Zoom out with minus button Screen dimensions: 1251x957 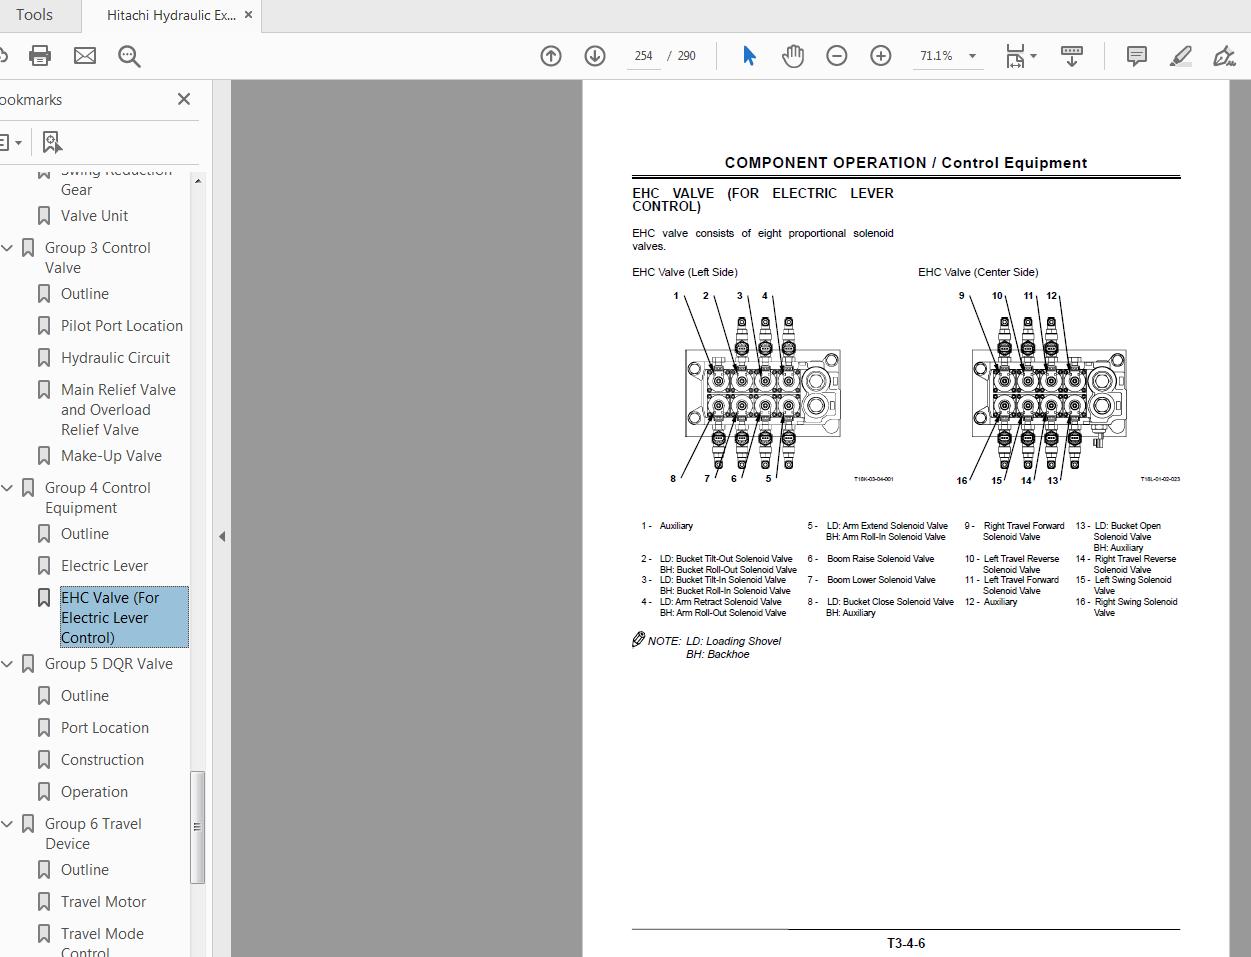pyautogui.click(x=837, y=56)
